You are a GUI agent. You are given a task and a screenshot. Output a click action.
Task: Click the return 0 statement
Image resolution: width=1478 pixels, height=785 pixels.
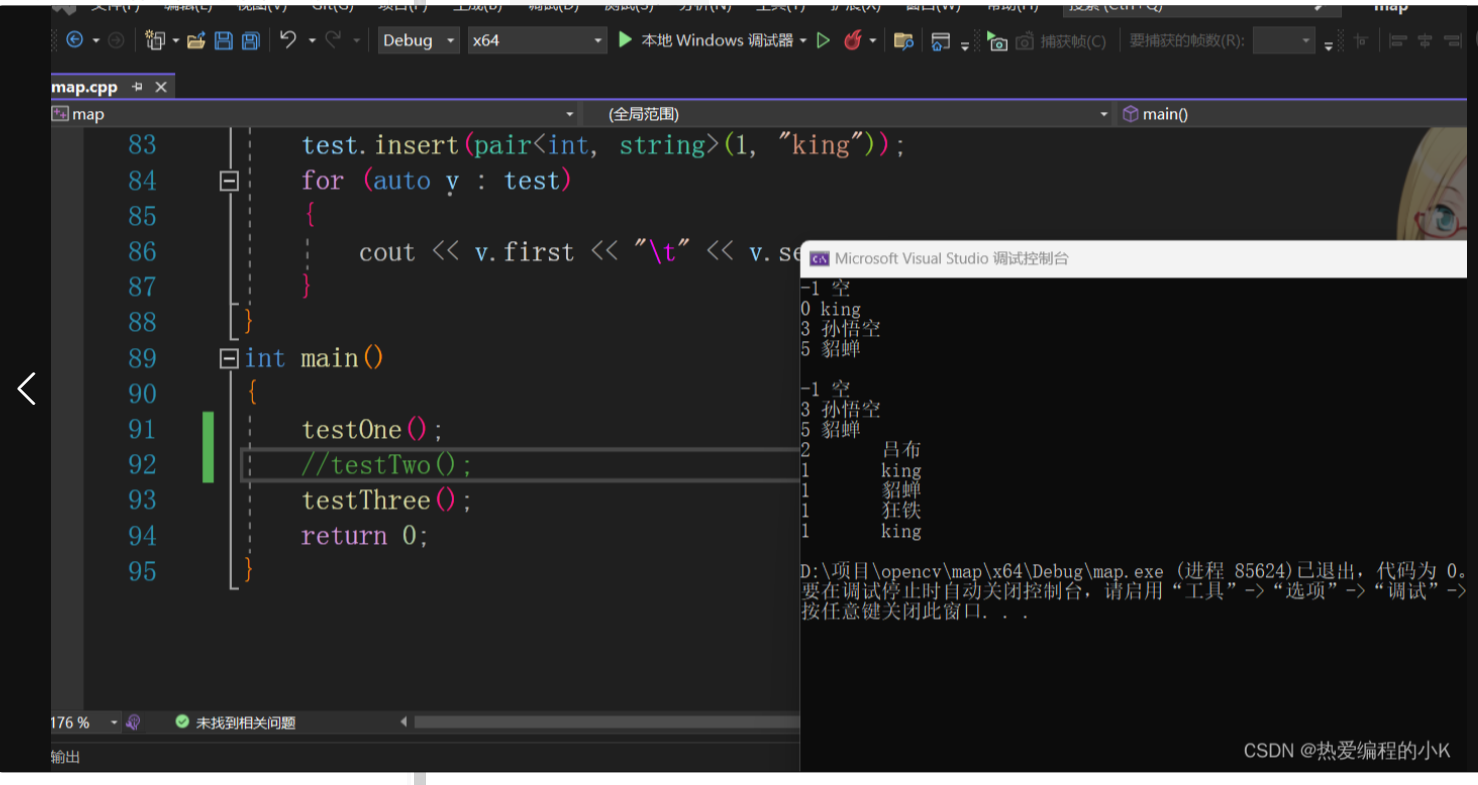pos(365,536)
